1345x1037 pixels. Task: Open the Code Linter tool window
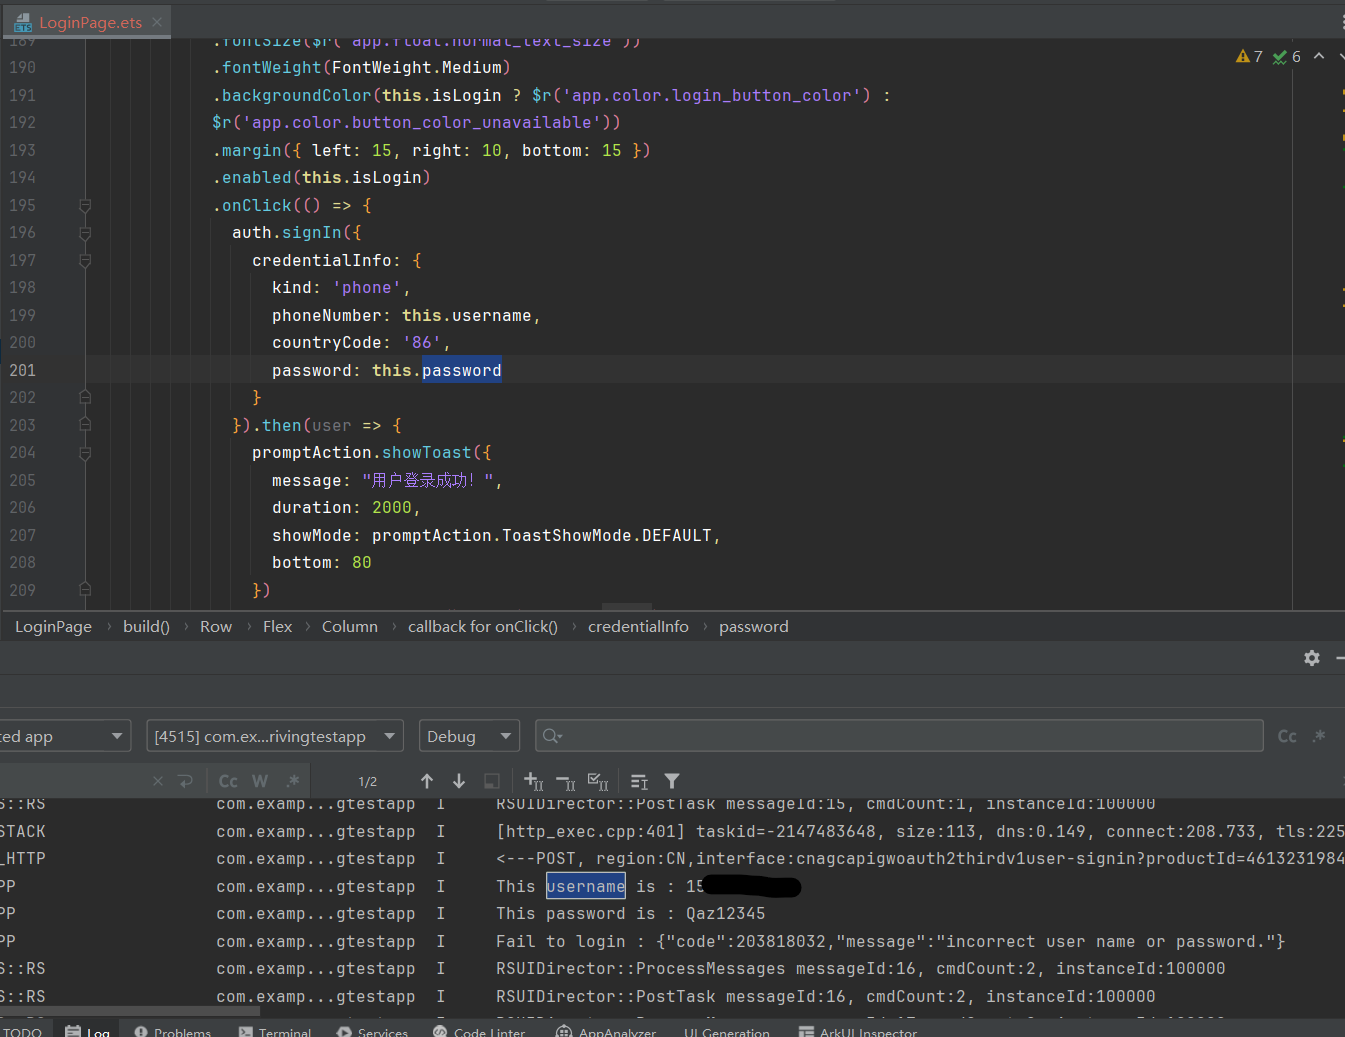coord(479,1031)
